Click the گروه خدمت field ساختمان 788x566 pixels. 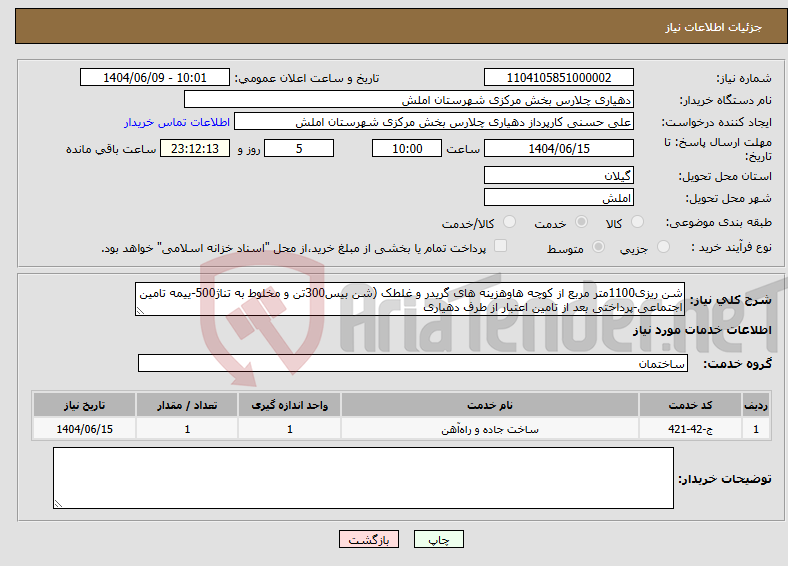(x=413, y=363)
